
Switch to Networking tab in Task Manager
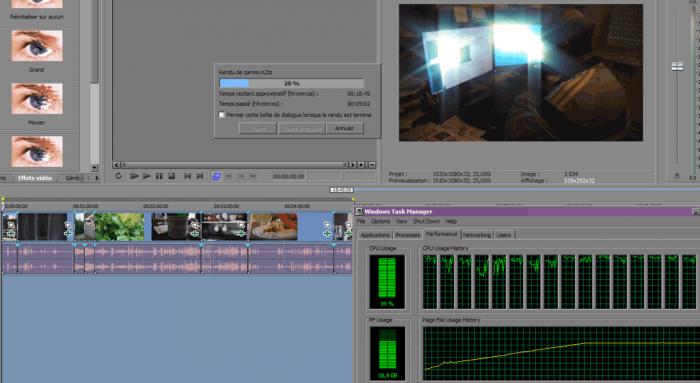pos(477,235)
